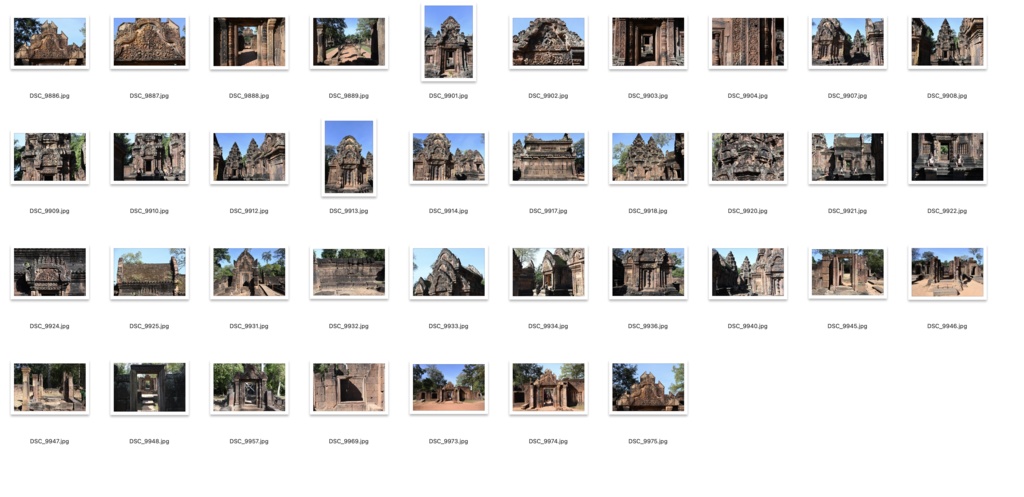Select the portrait thumbnail DSC_9913.jpg

349,157
